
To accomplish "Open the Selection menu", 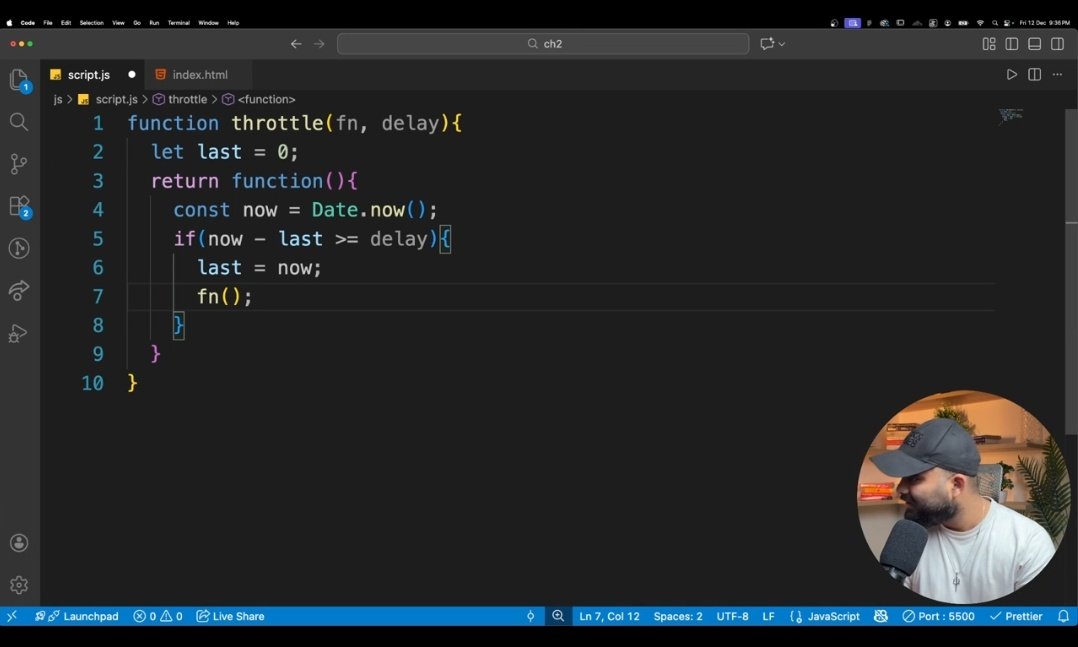I will 91,23.
